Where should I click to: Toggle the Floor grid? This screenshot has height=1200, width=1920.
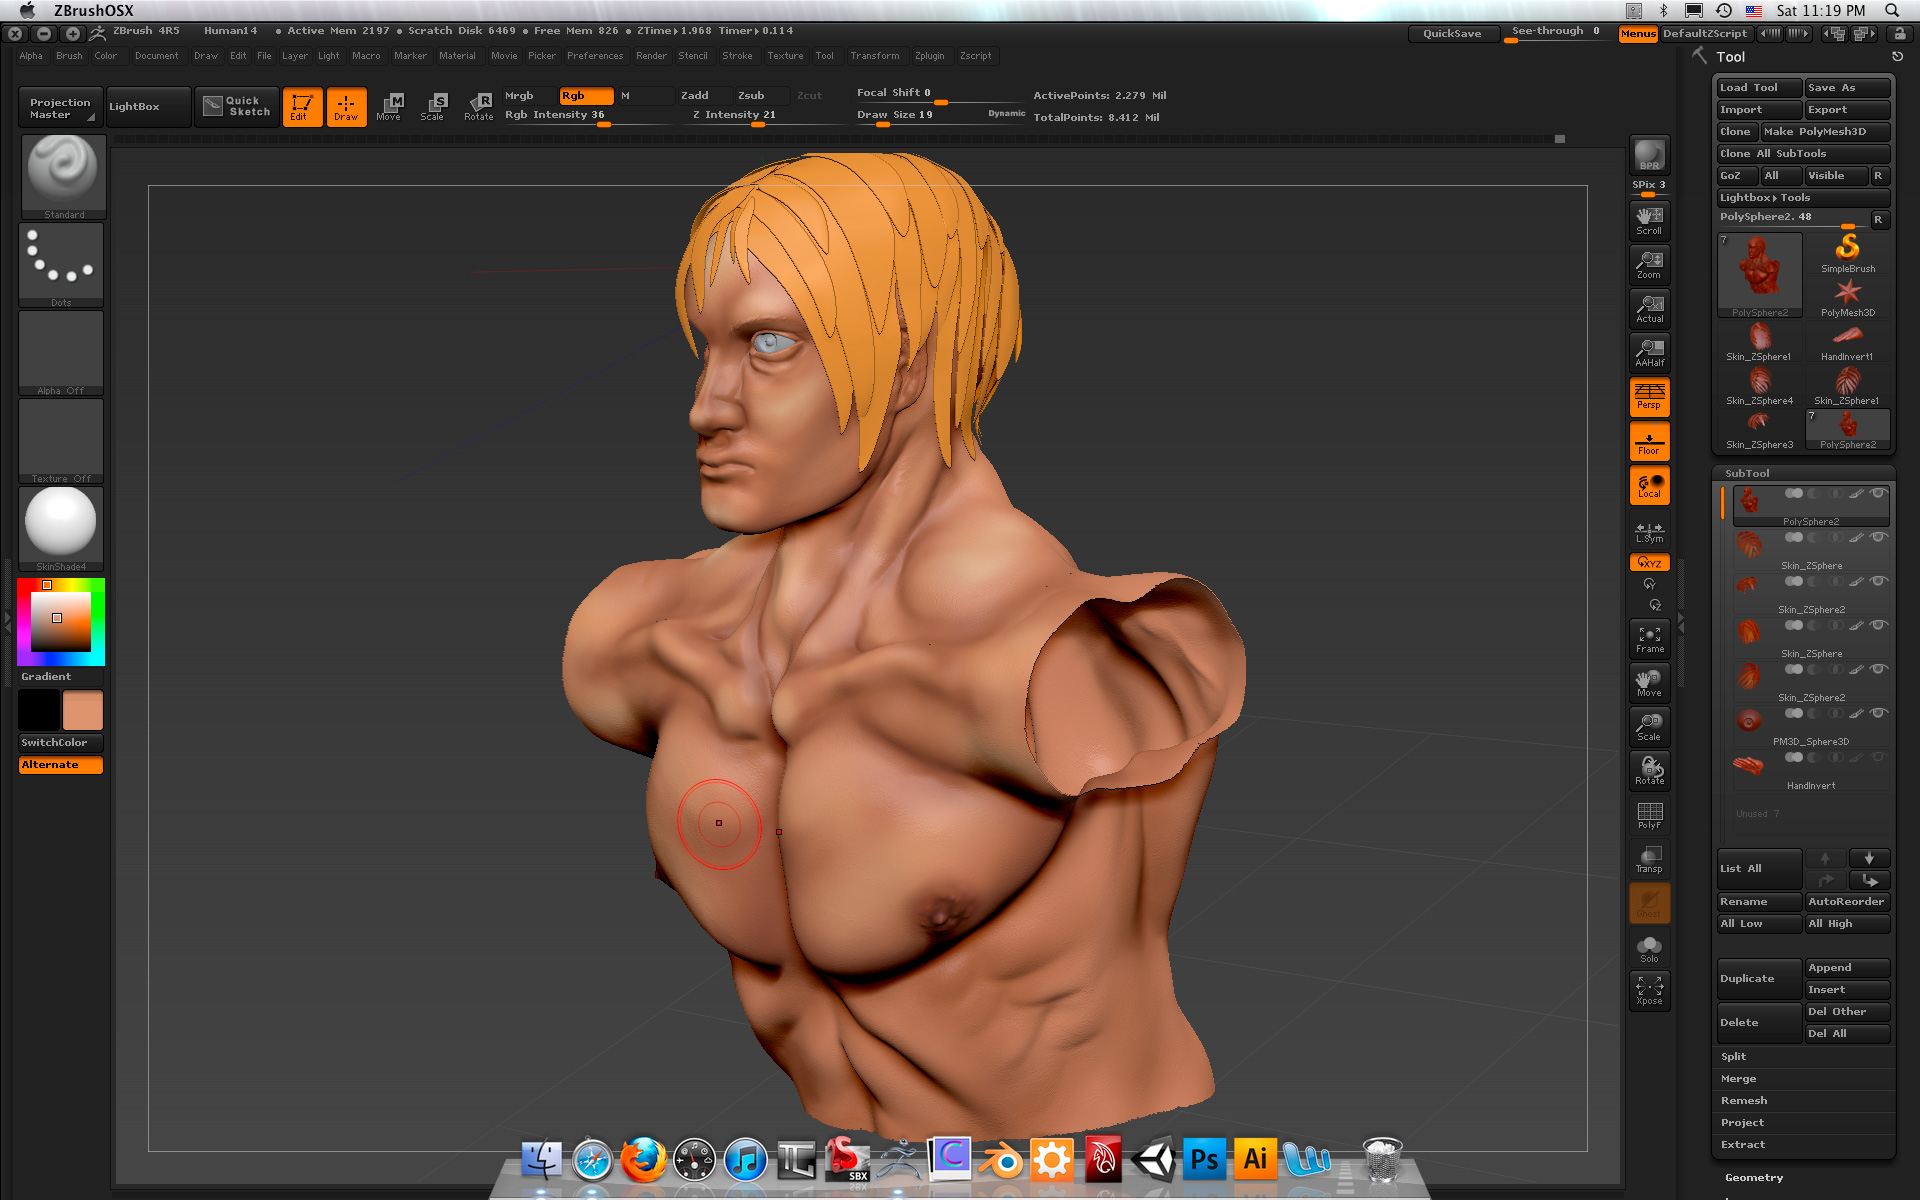(1649, 441)
